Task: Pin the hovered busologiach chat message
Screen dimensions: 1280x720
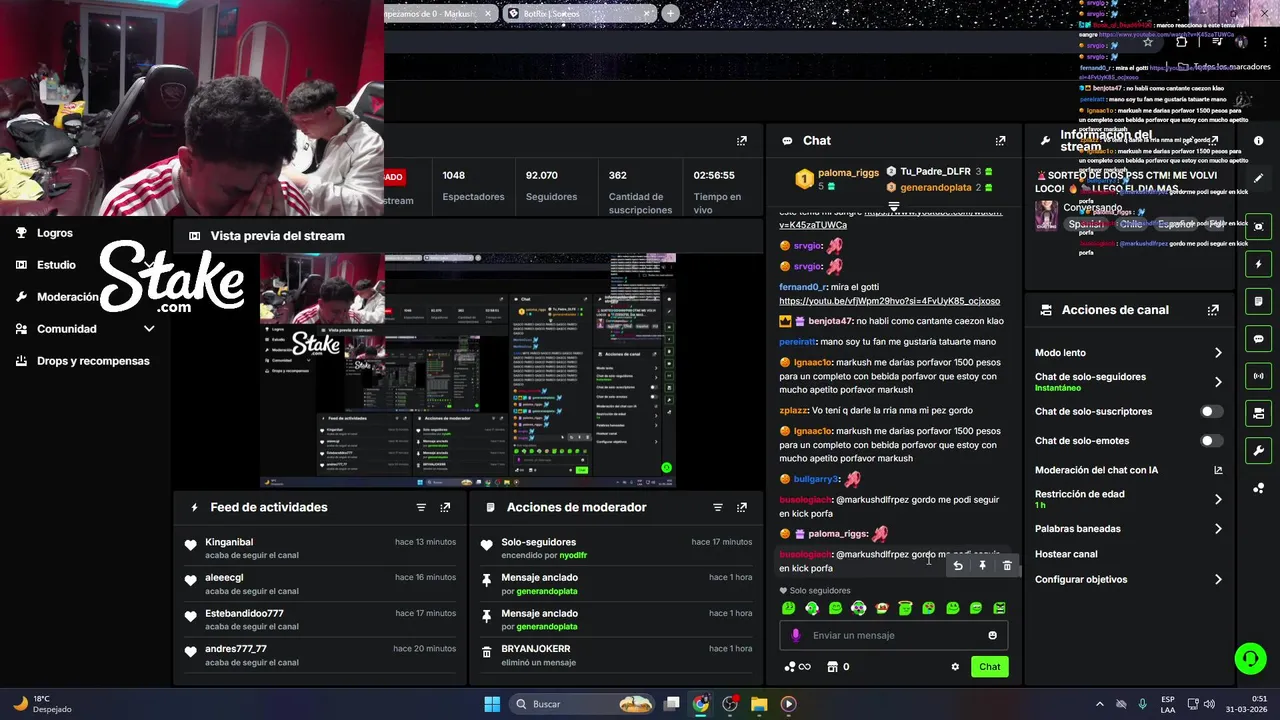Action: 982,566
